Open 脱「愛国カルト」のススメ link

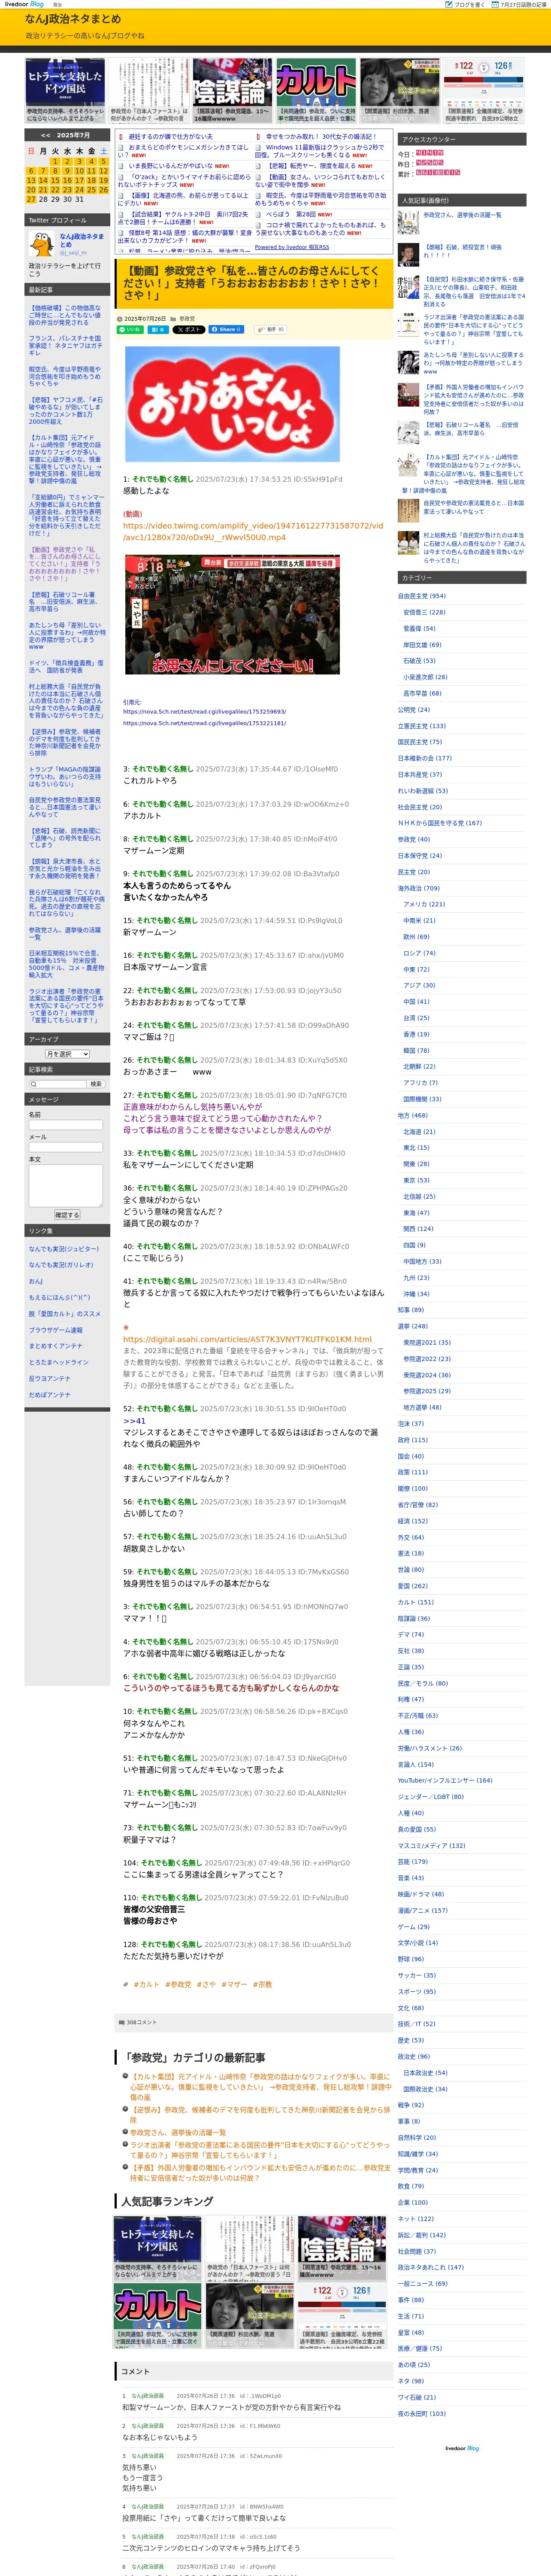(x=65, y=1314)
